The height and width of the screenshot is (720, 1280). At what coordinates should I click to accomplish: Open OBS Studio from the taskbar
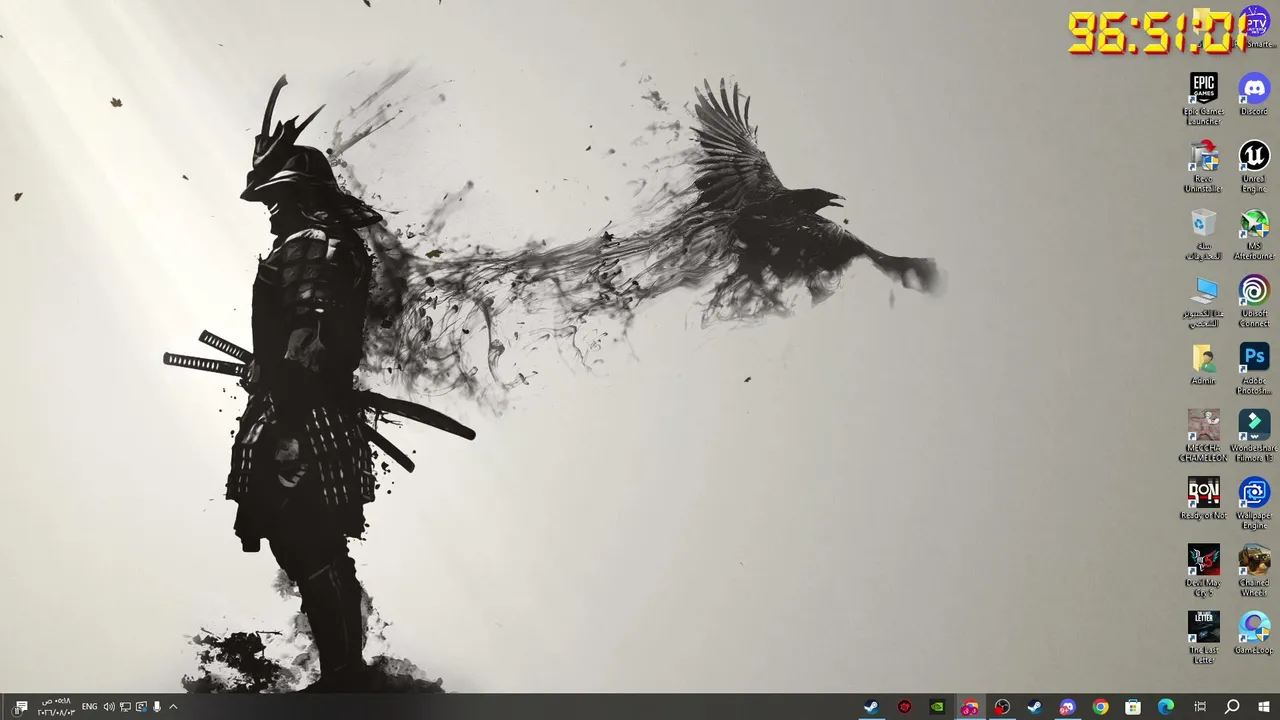click(1002, 707)
